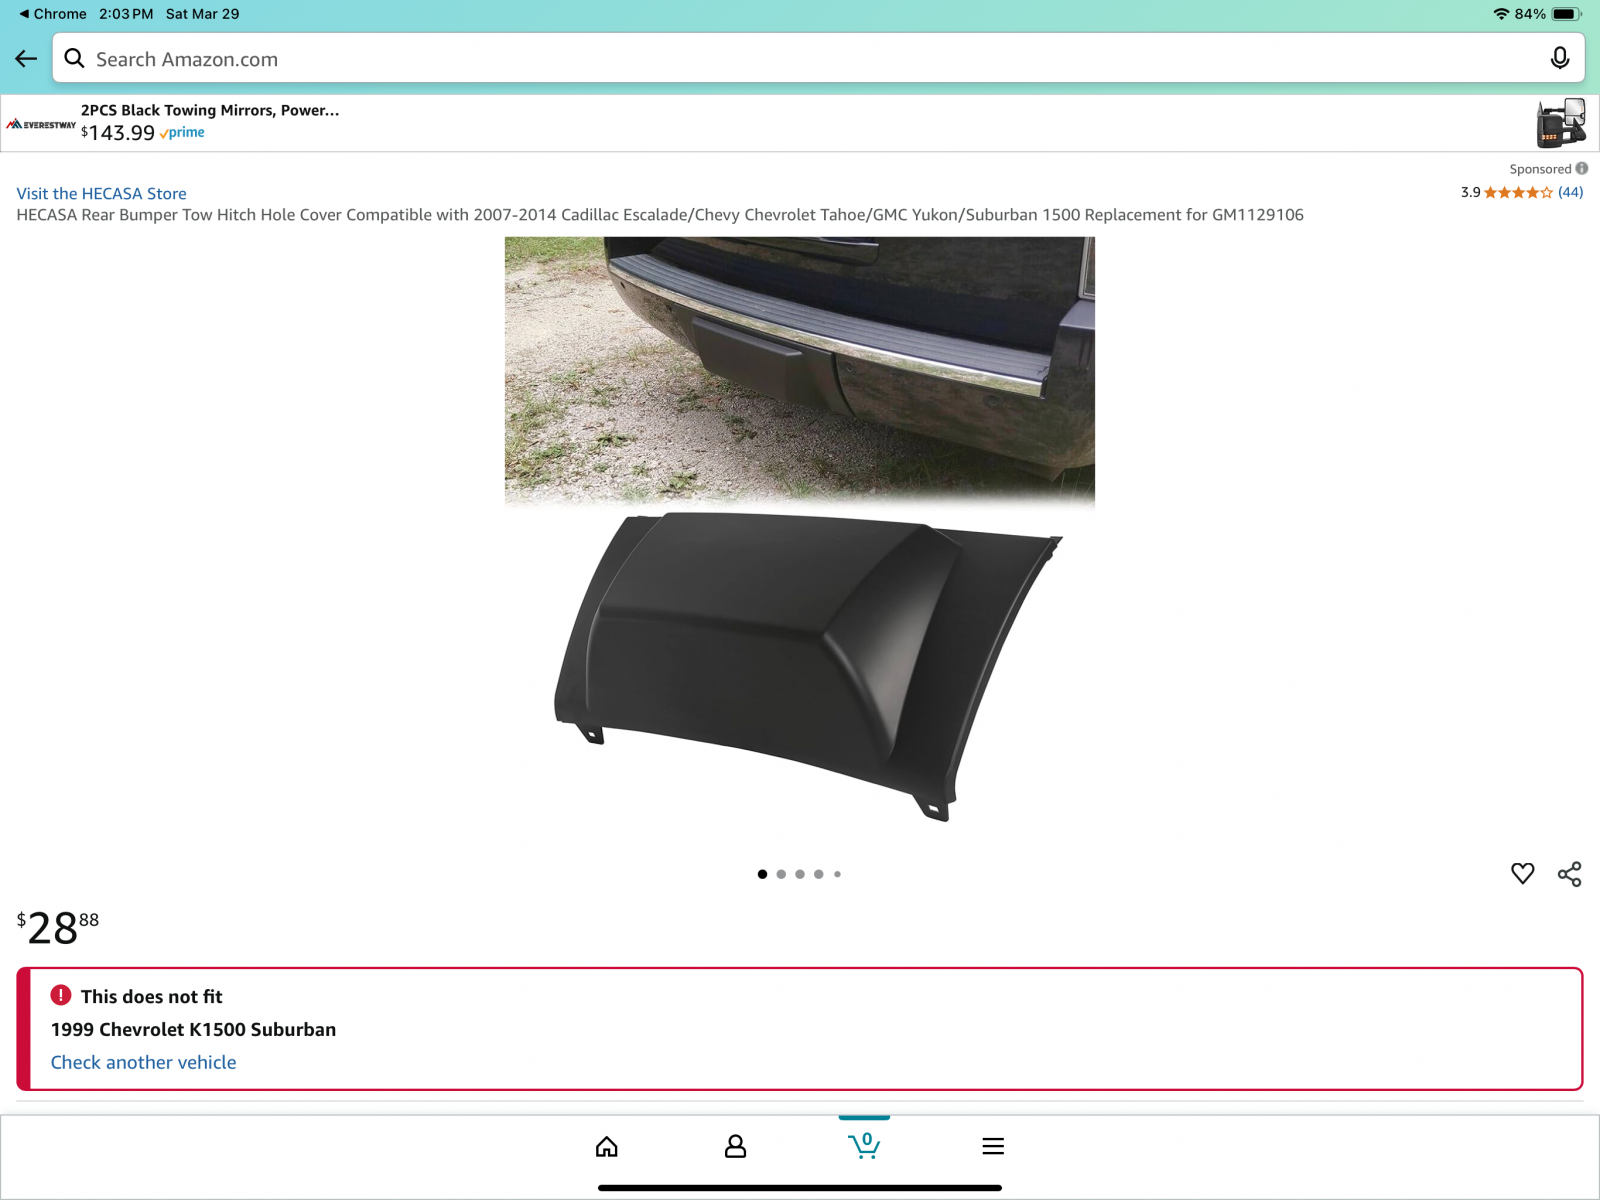The image size is (1600, 1200).
Task: Tap the $143.99 ad price
Action: (118, 133)
